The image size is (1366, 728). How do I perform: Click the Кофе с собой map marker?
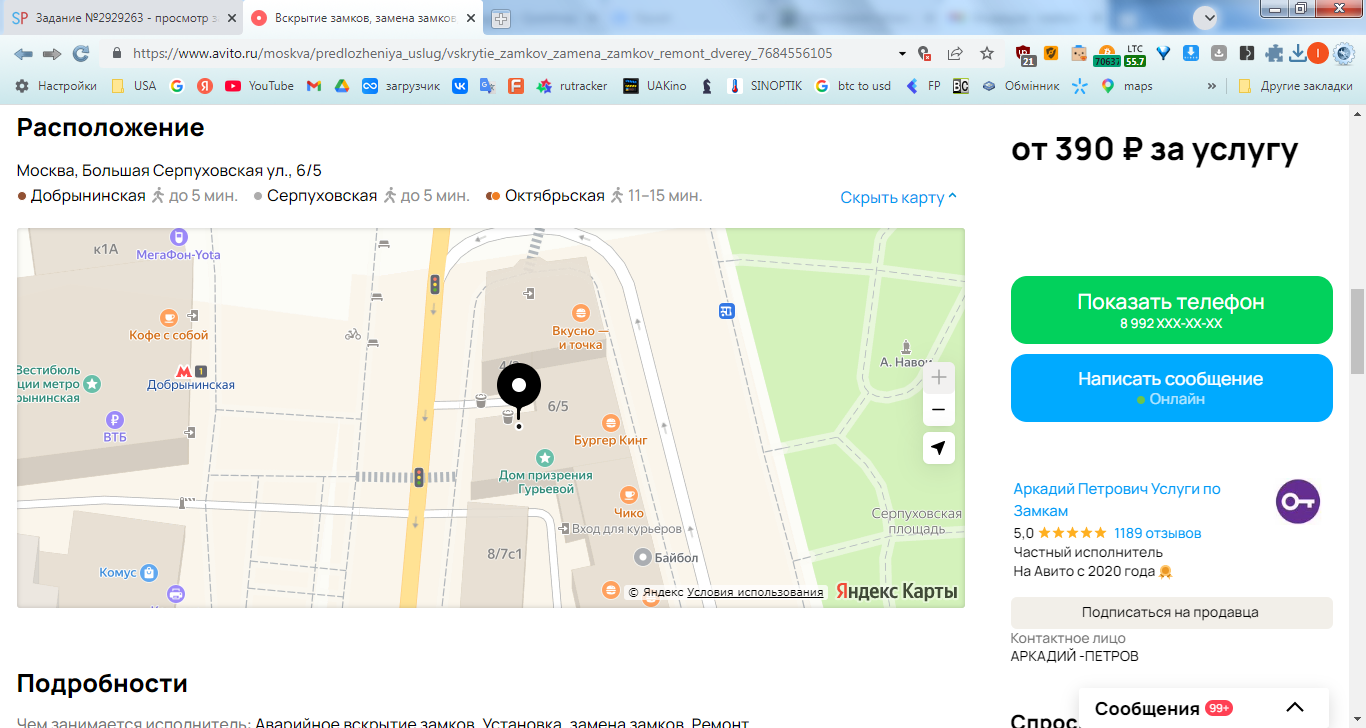(x=169, y=317)
